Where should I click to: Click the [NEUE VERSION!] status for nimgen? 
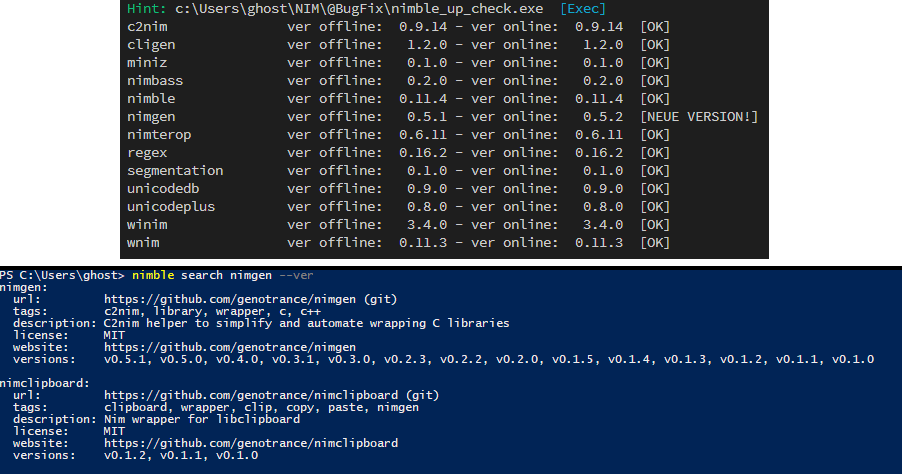pos(699,117)
